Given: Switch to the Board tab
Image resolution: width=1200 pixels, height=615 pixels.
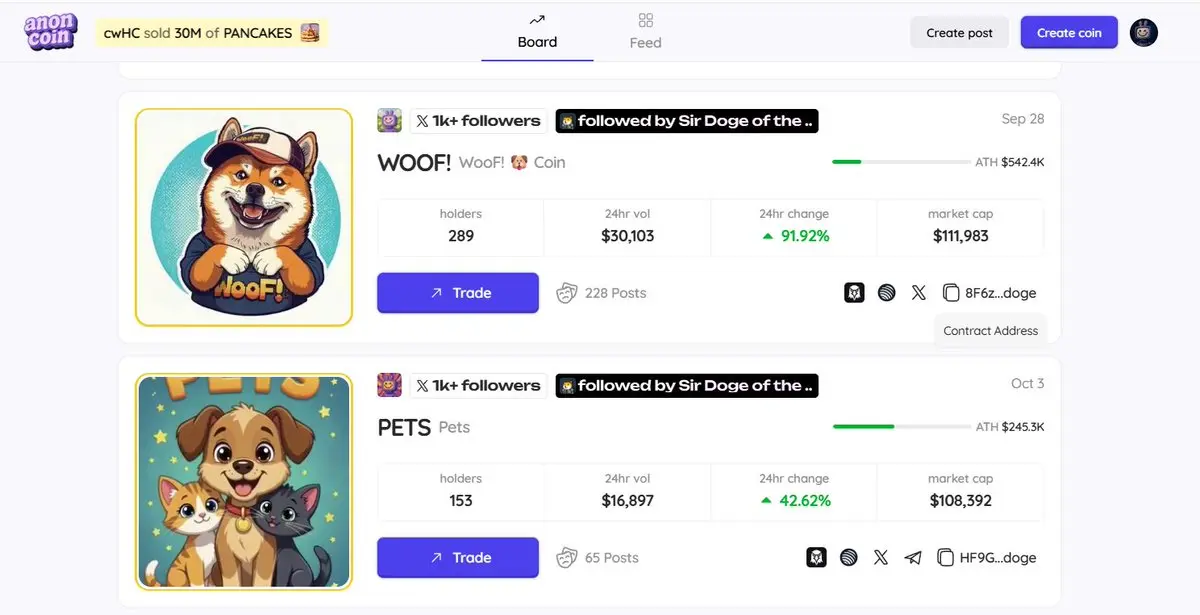Looking at the screenshot, I should tap(537, 32).
